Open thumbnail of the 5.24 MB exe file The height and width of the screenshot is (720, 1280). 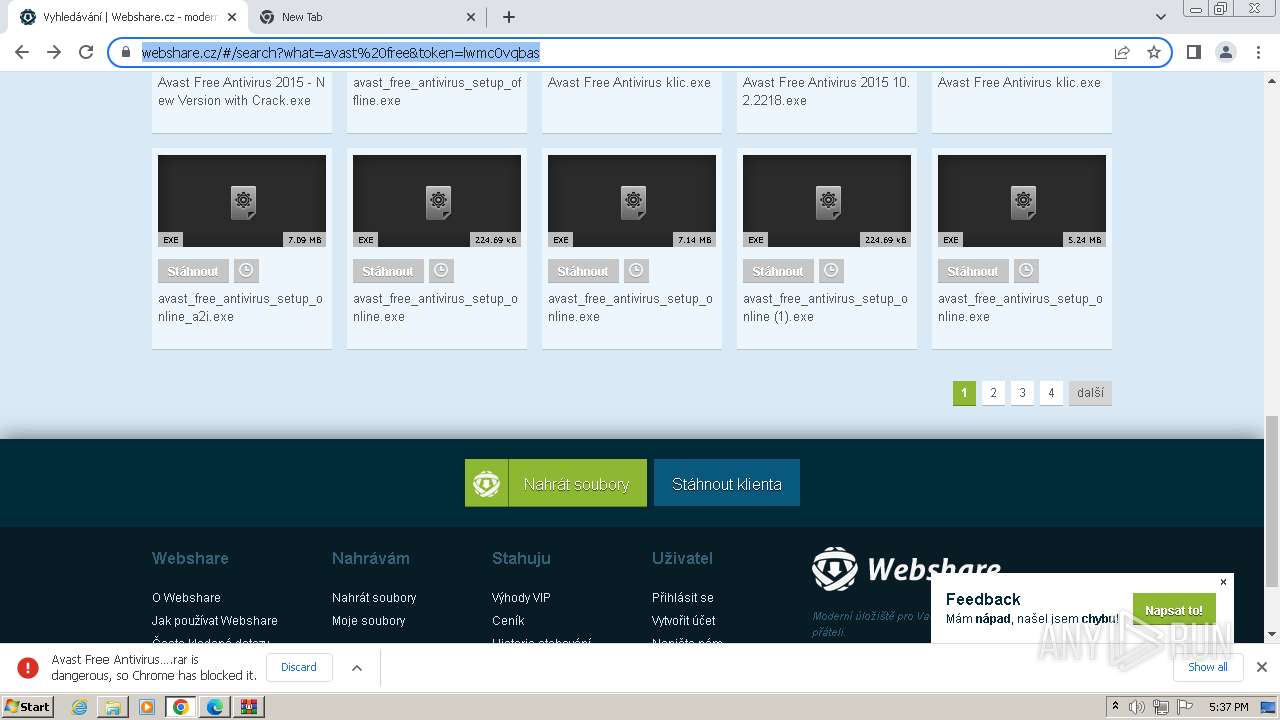(1022, 201)
